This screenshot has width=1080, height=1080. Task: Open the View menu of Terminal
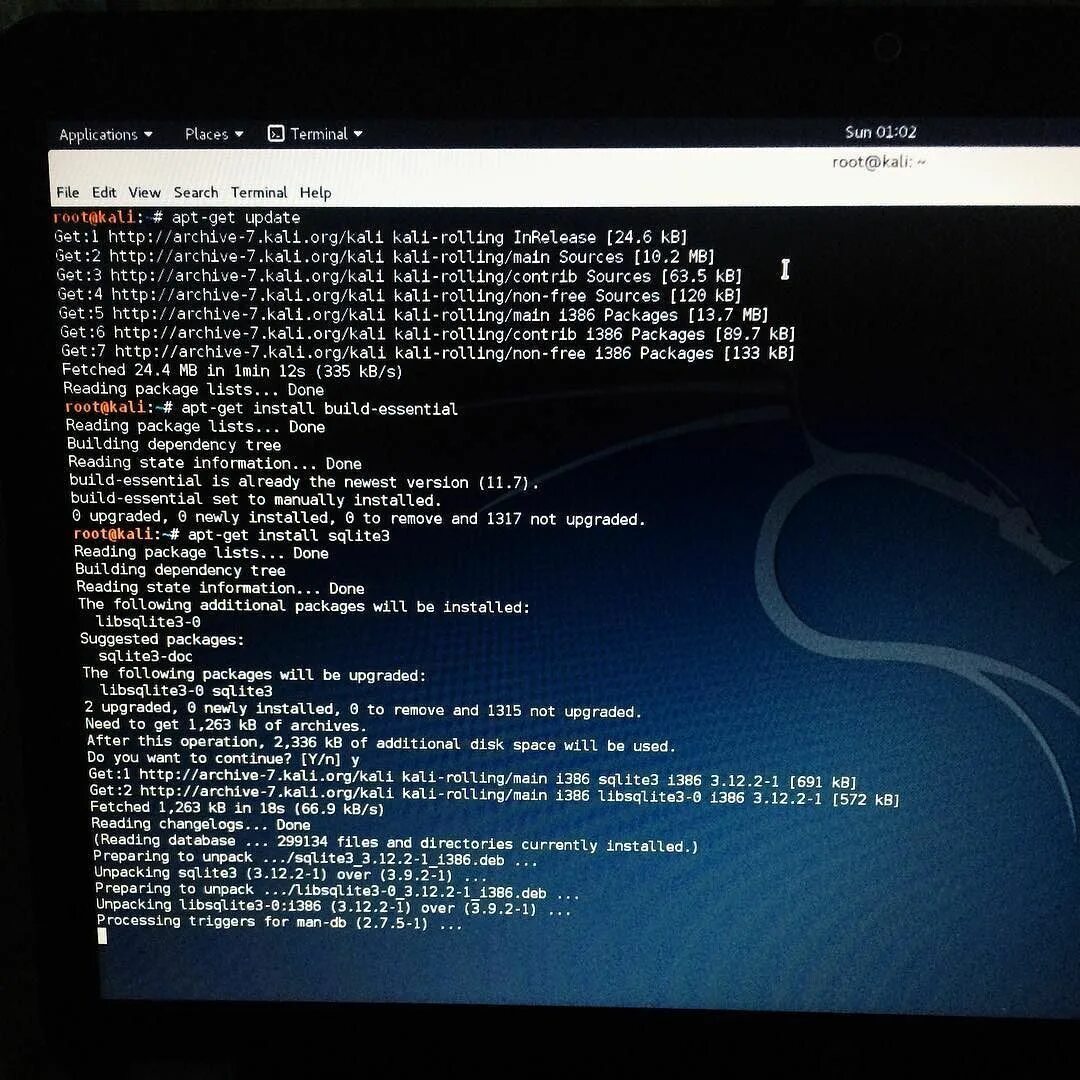145,192
